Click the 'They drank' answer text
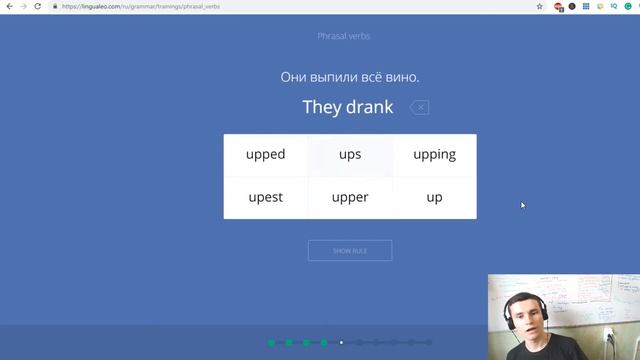The height and width of the screenshot is (360, 640). pyautogui.click(x=348, y=107)
